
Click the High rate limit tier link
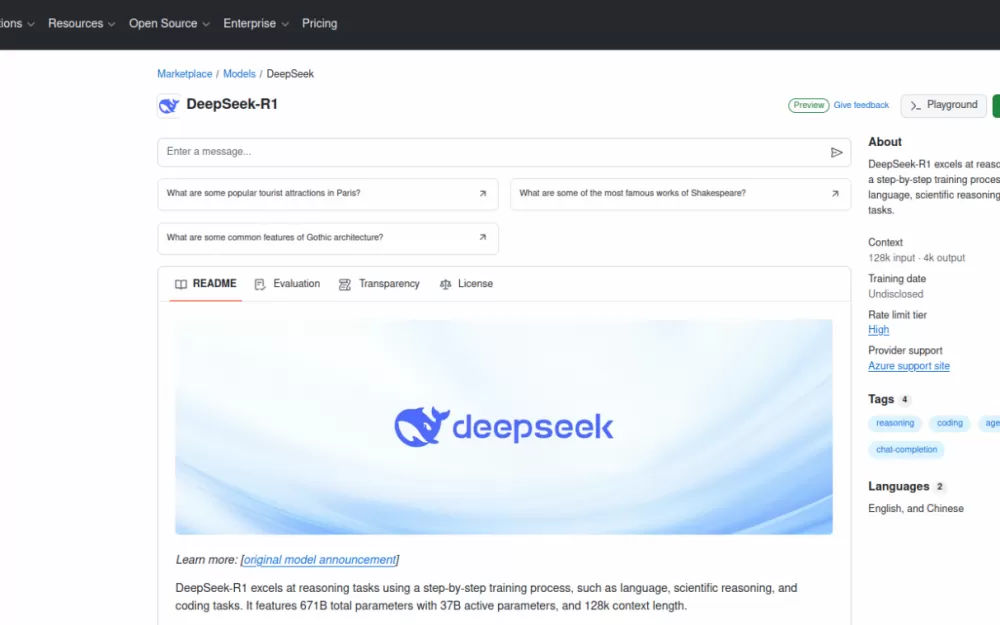click(x=878, y=330)
